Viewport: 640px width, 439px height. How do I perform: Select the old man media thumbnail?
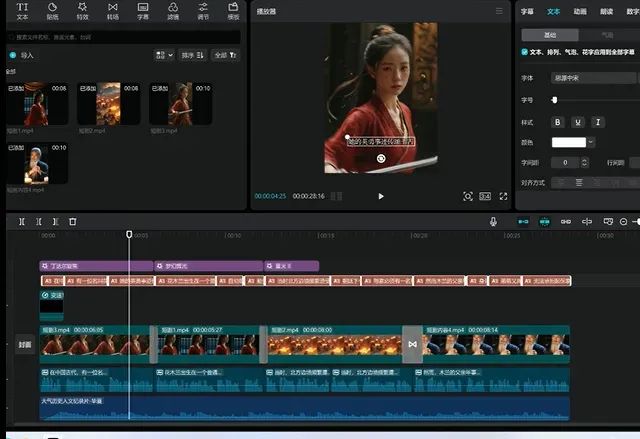tap(37, 163)
